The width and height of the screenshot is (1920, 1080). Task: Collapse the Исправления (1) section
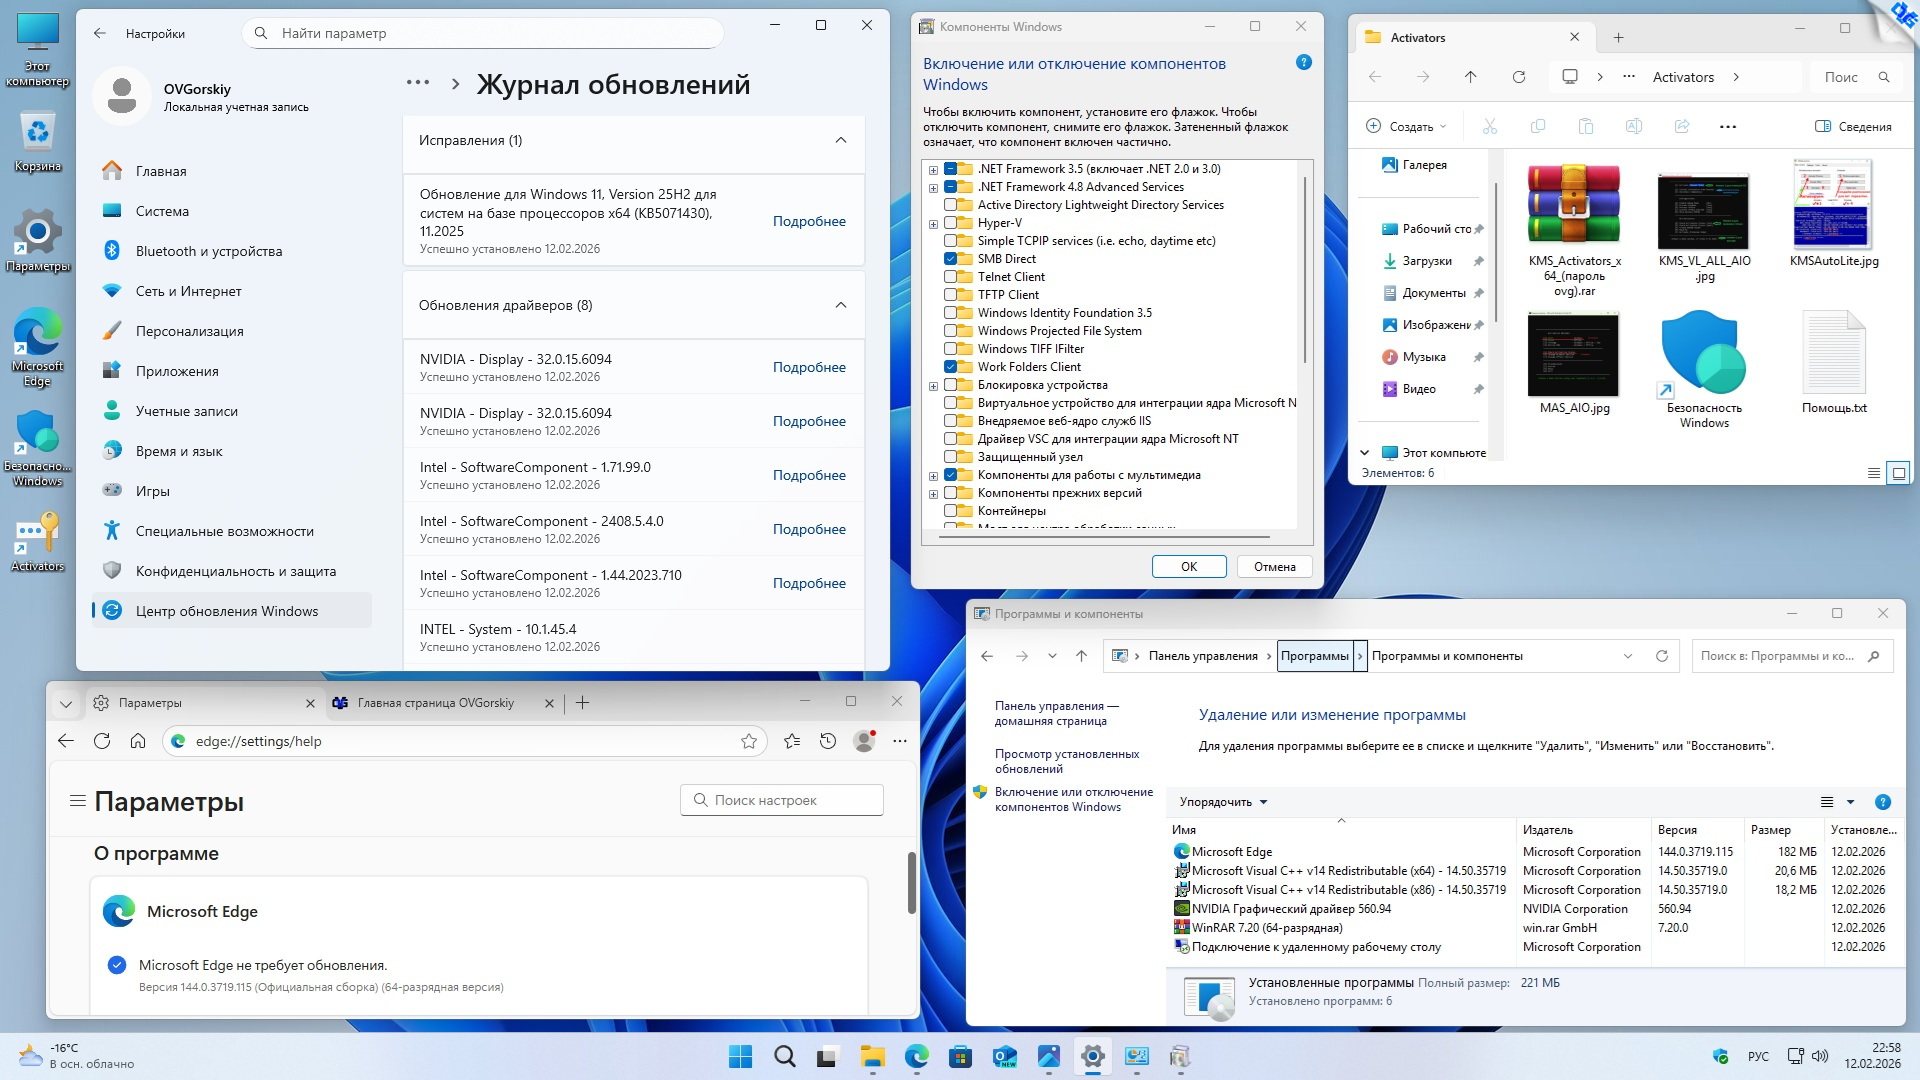pyautogui.click(x=841, y=140)
